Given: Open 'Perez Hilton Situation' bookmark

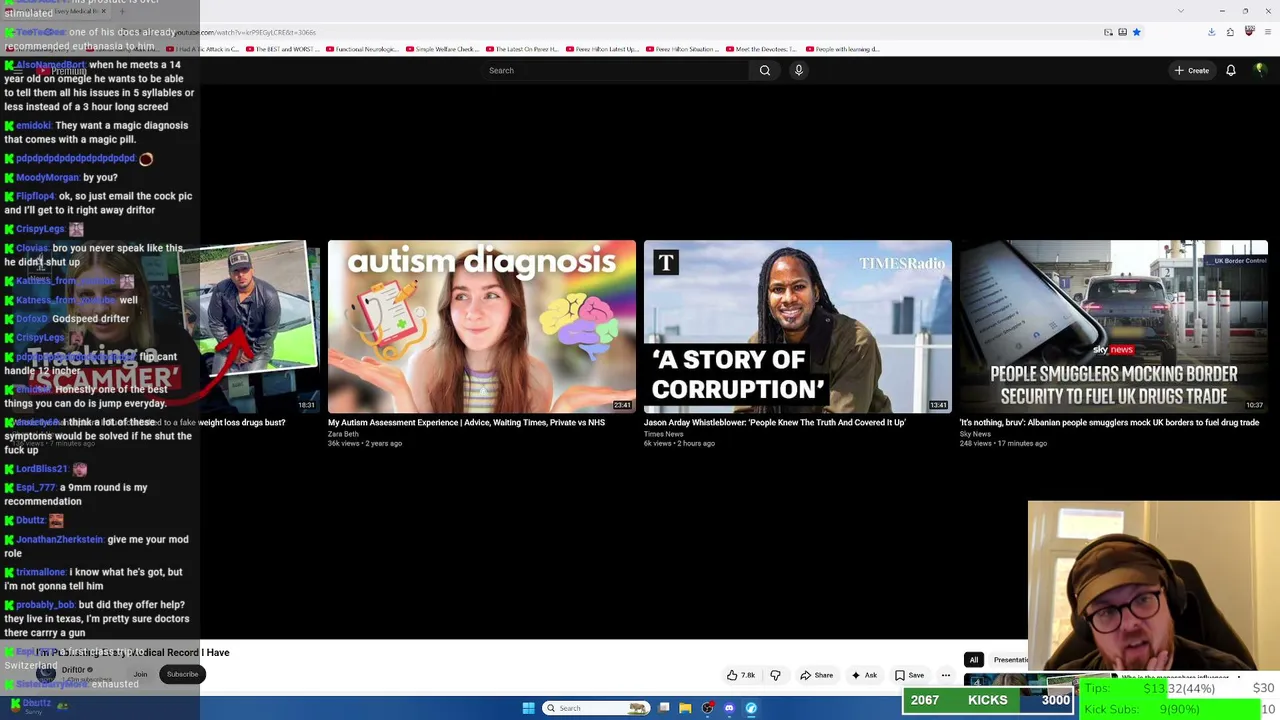Looking at the screenshot, I should click(682, 49).
